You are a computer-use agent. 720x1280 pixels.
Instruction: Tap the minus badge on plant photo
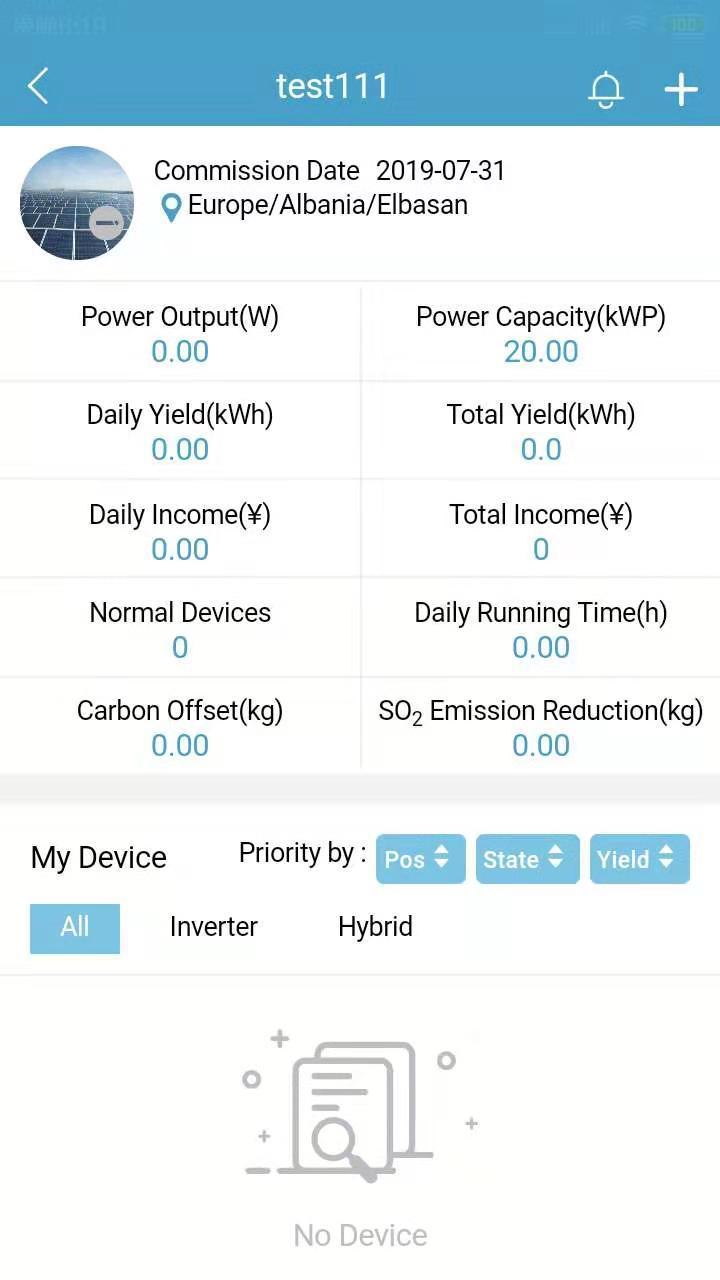[107, 222]
